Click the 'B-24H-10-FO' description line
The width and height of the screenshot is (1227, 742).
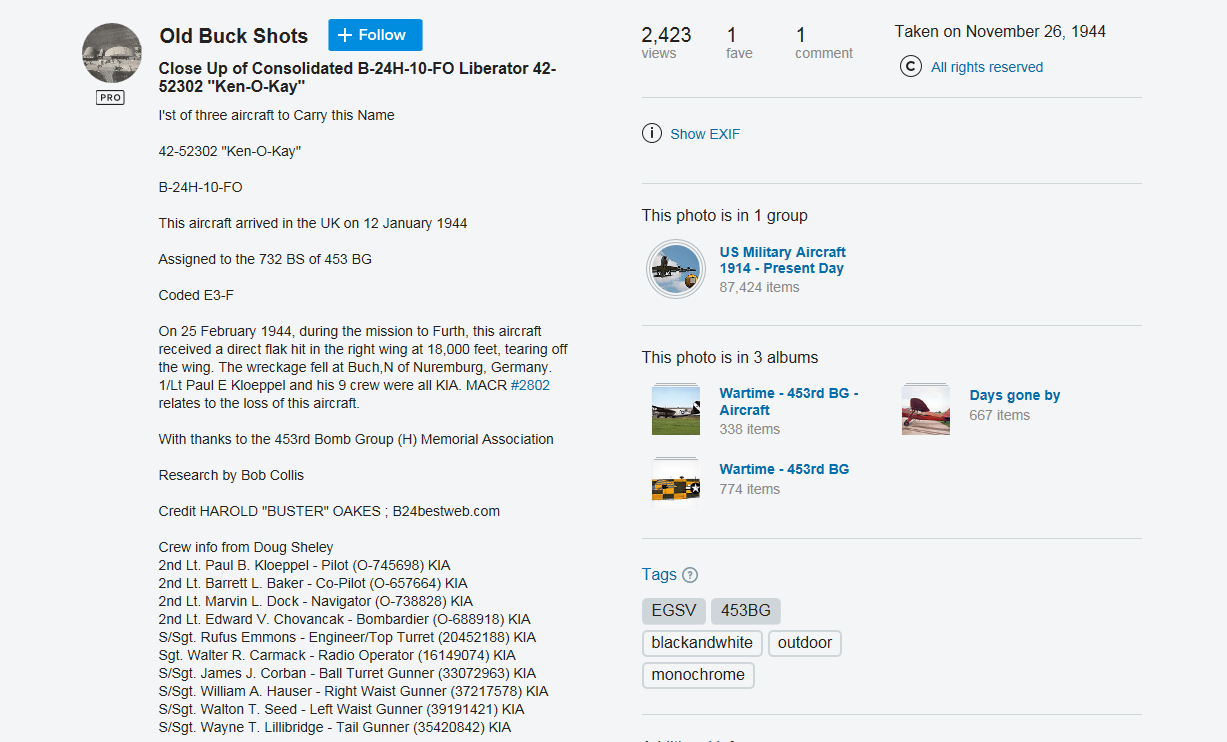click(200, 187)
